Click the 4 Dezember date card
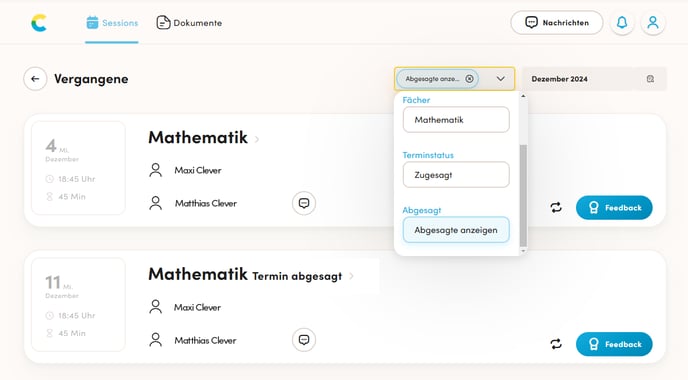The width and height of the screenshot is (688, 380). pos(79,168)
